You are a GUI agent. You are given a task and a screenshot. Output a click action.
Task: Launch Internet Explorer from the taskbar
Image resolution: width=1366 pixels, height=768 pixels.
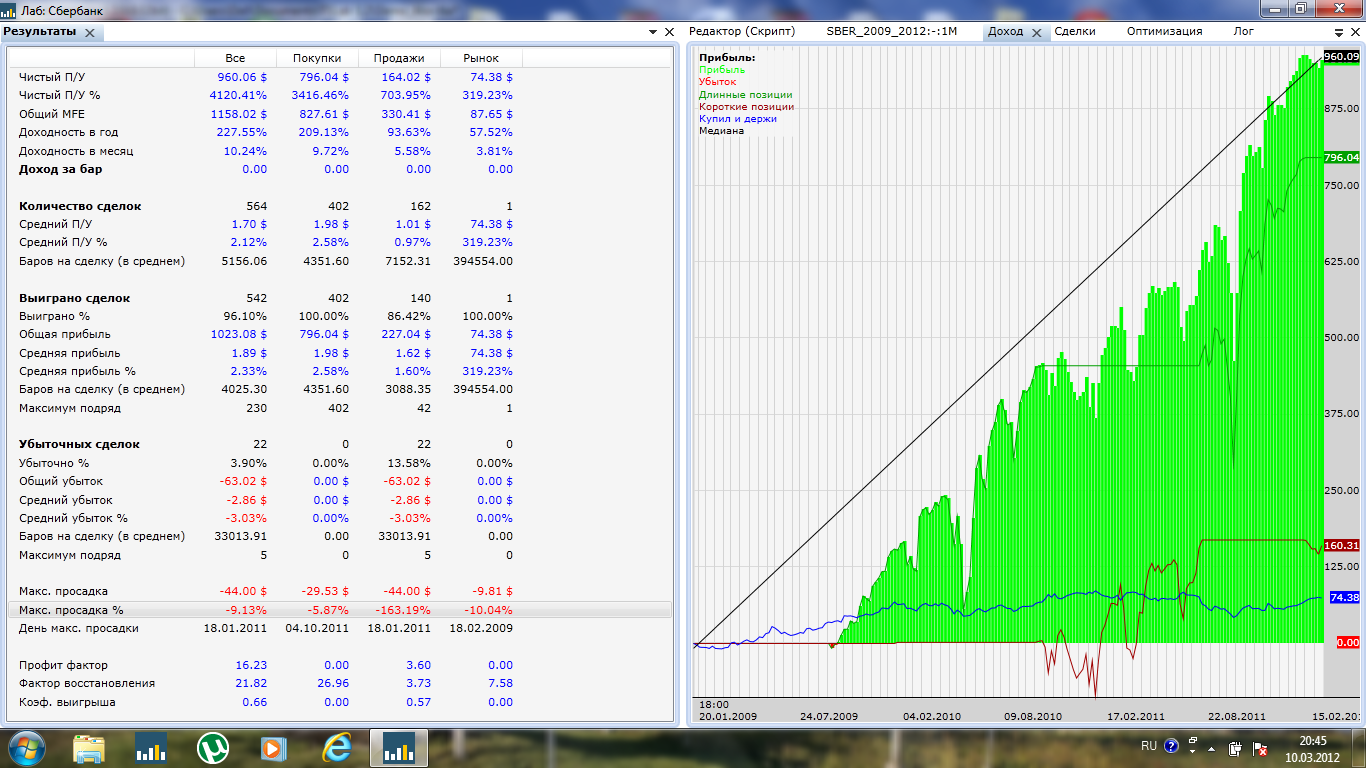pyautogui.click(x=336, y=748)
